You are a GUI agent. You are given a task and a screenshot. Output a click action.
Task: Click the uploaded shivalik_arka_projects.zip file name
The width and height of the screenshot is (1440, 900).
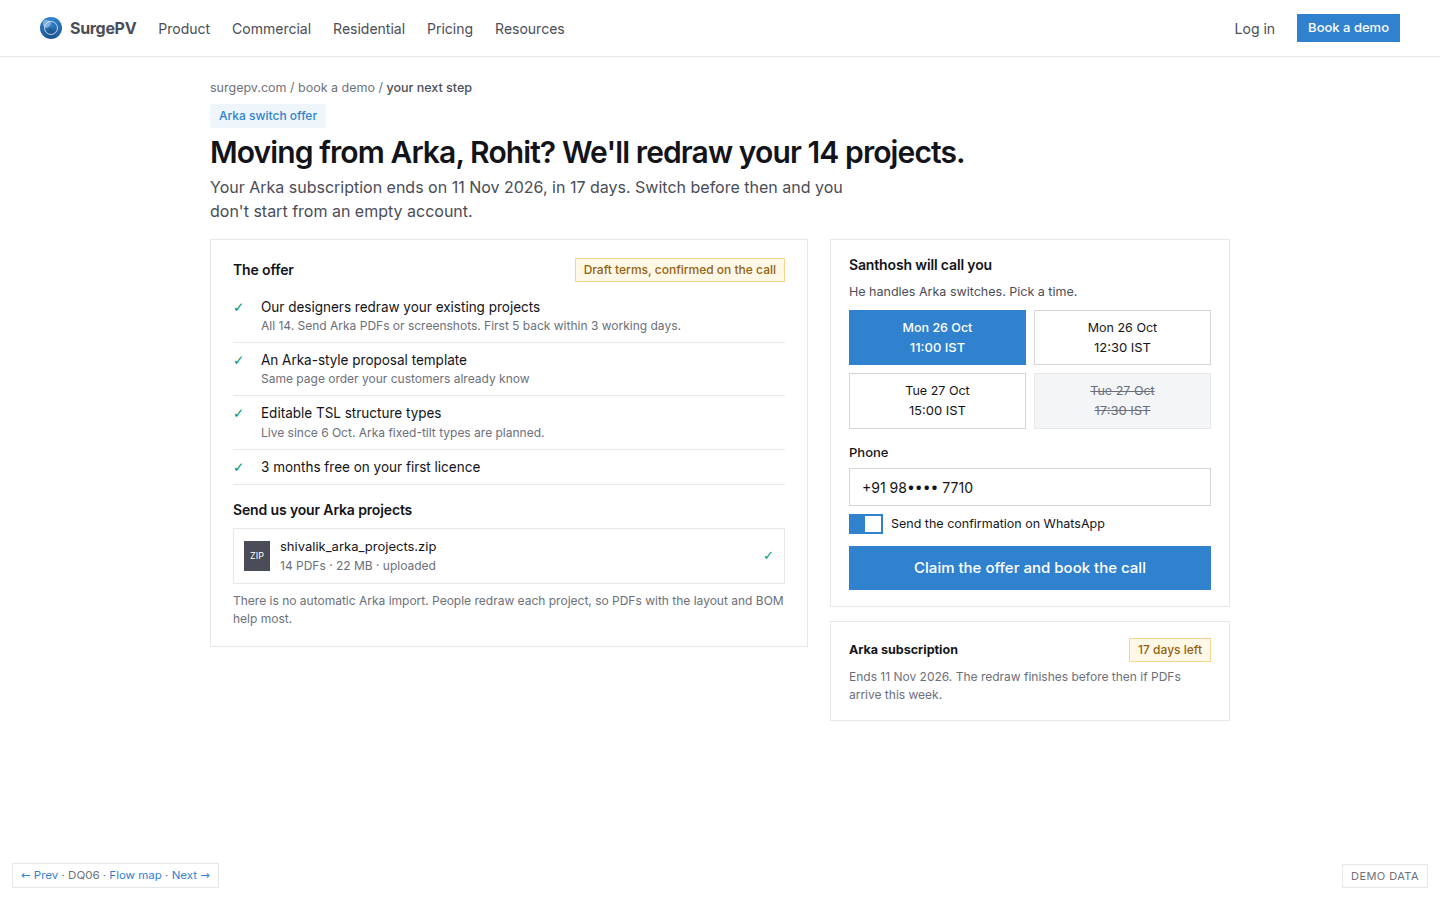point(358,547)
